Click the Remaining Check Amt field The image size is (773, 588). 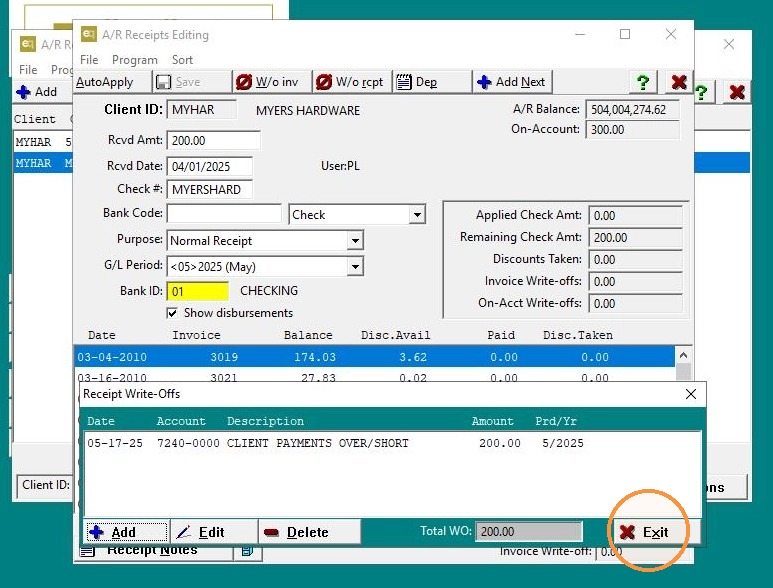pyautogui.click(x=635, y=238)
